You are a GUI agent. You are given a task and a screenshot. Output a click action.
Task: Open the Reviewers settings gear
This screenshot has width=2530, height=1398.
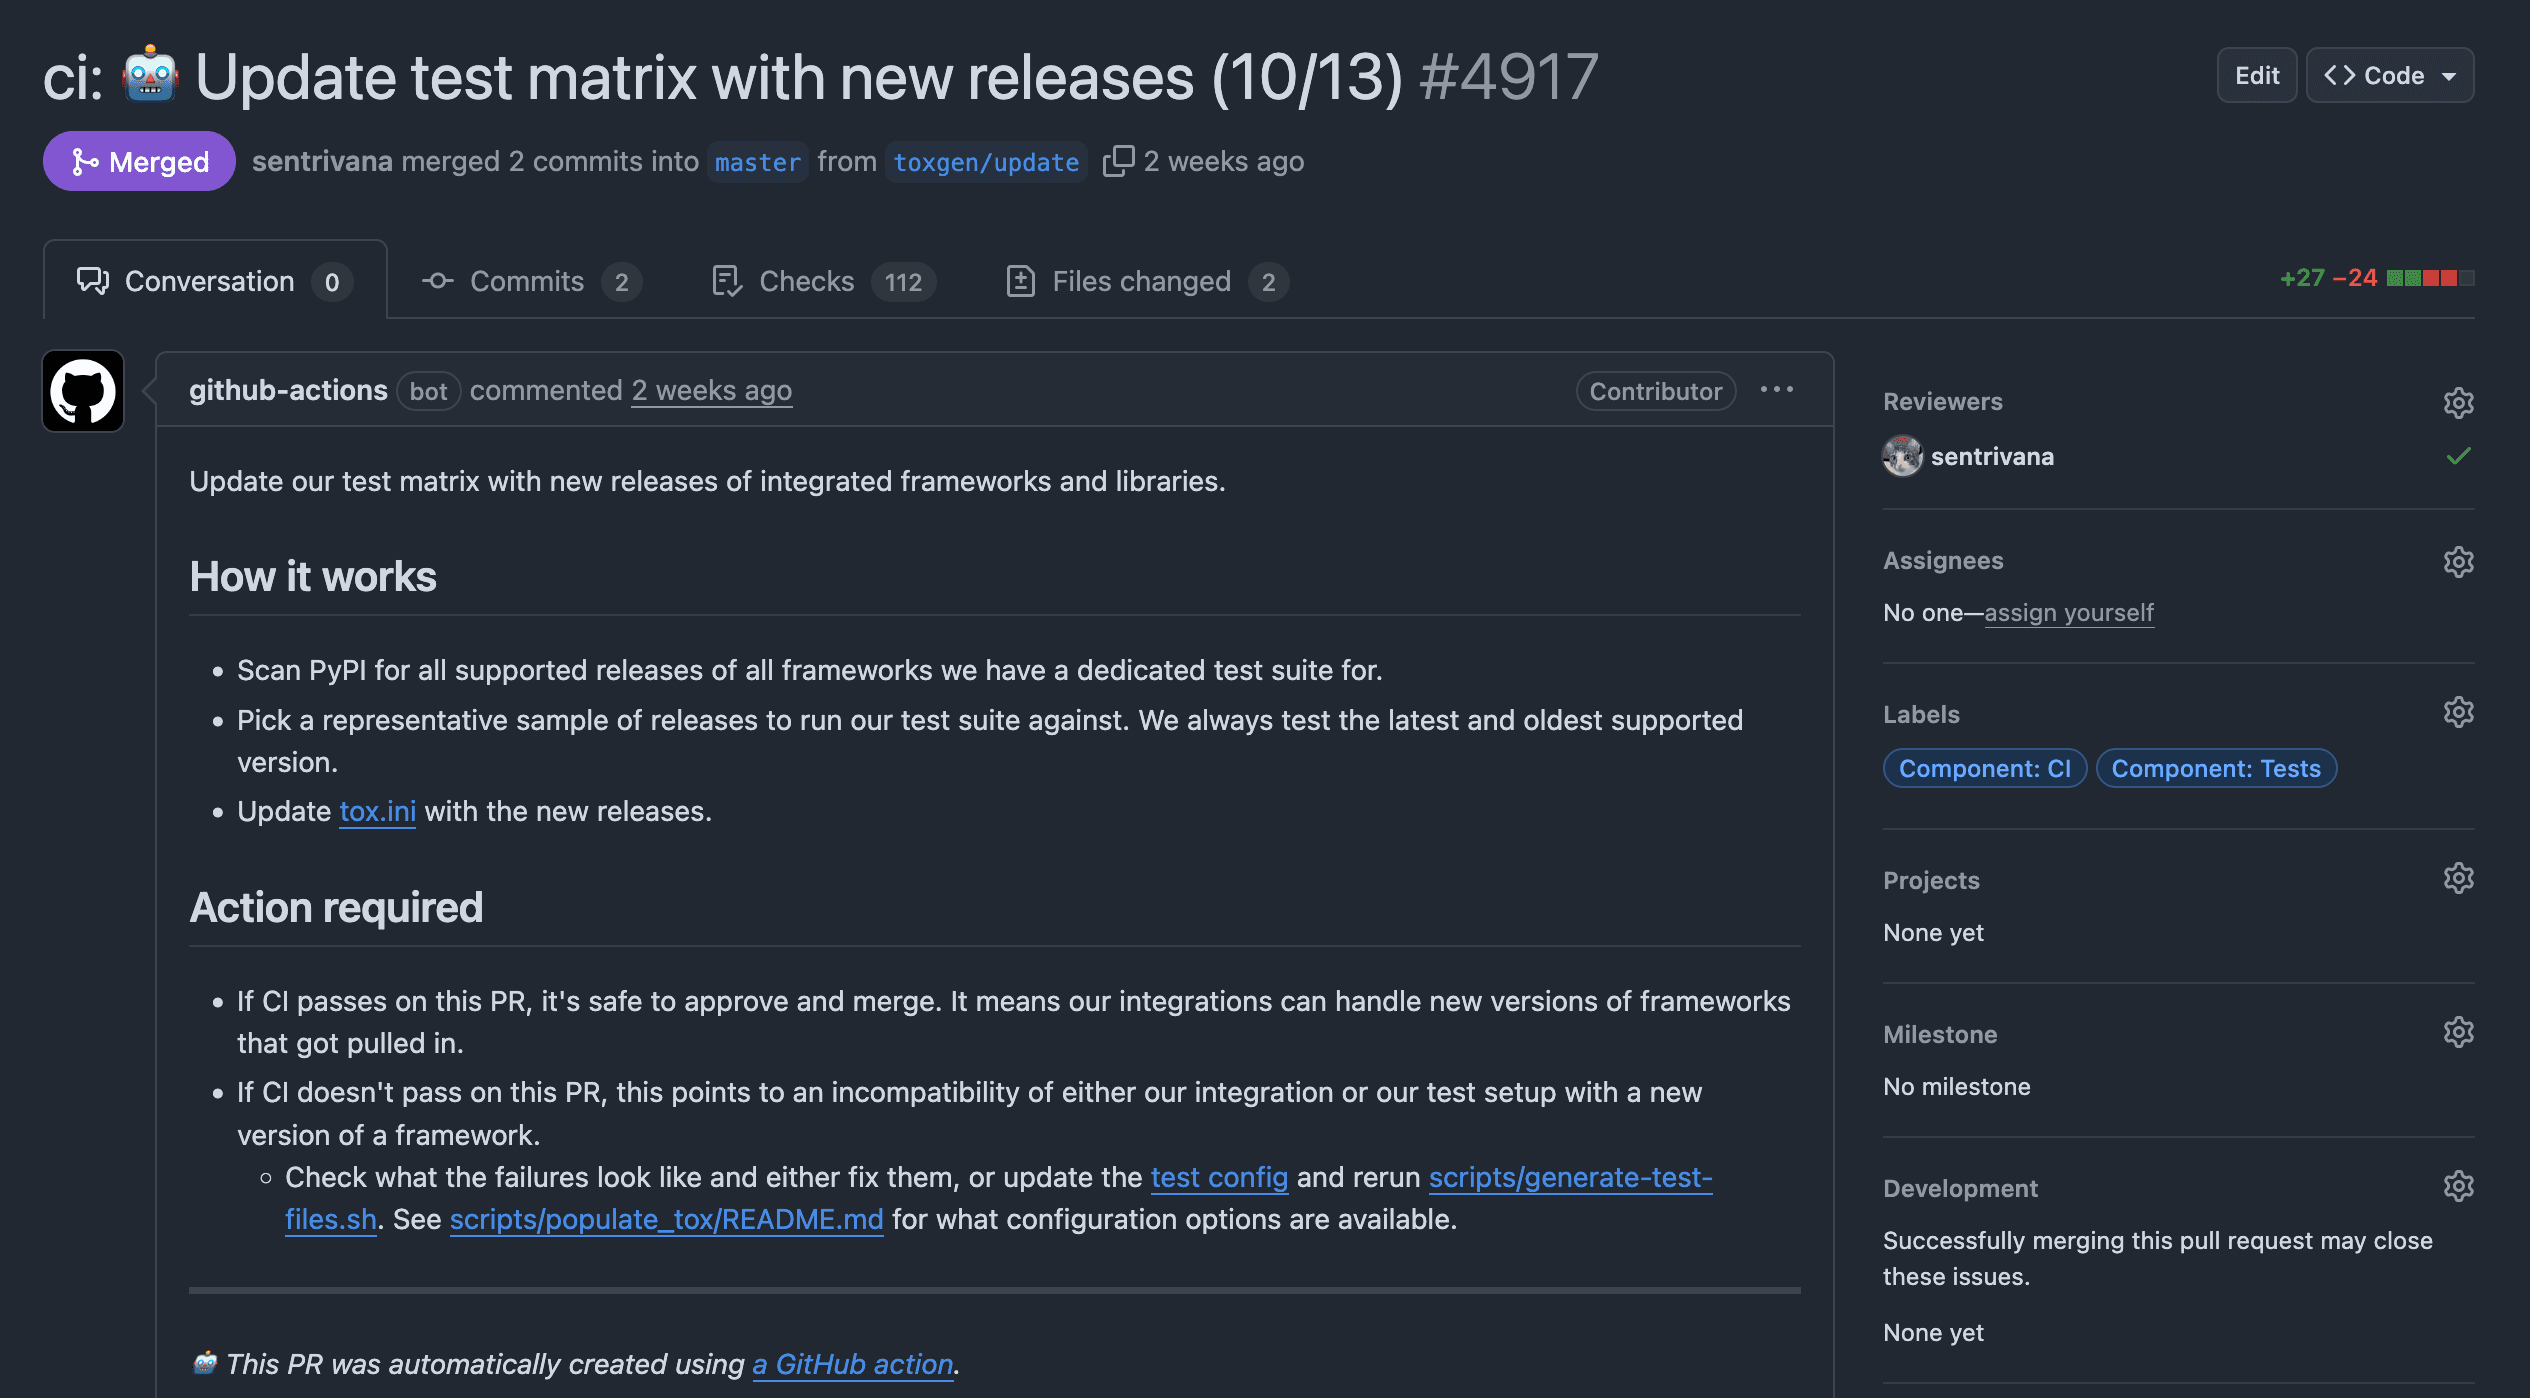(x=2458, y=403)
